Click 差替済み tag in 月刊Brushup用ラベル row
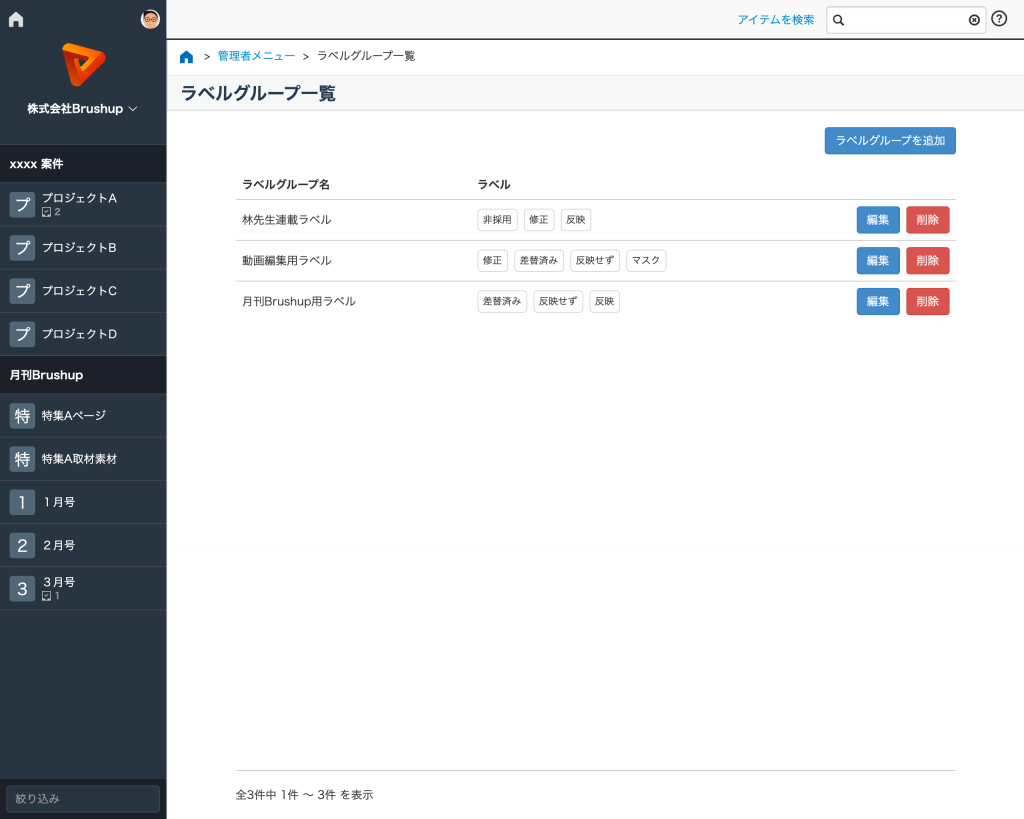Screen dimensions: 1024x819 [502, 302]
